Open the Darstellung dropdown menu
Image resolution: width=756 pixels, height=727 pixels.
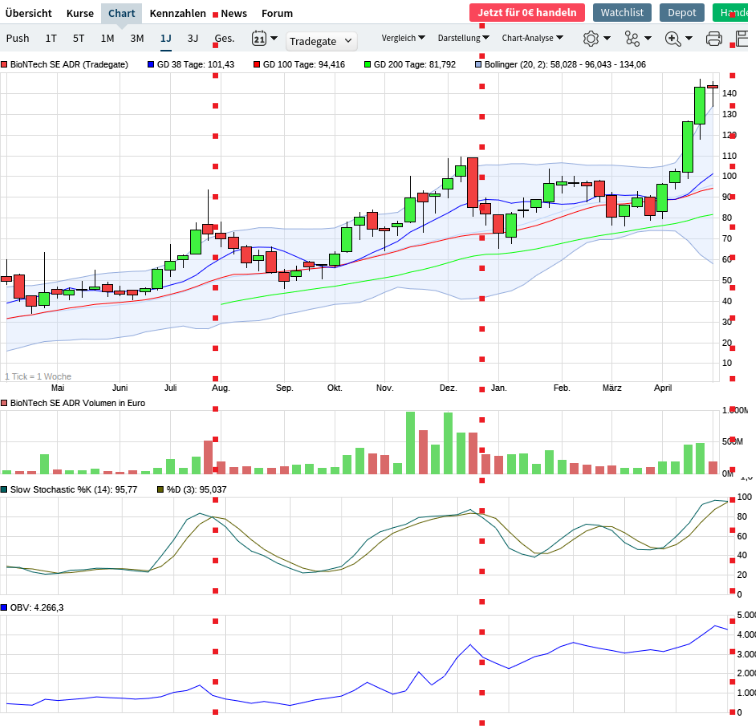(463, 38)
